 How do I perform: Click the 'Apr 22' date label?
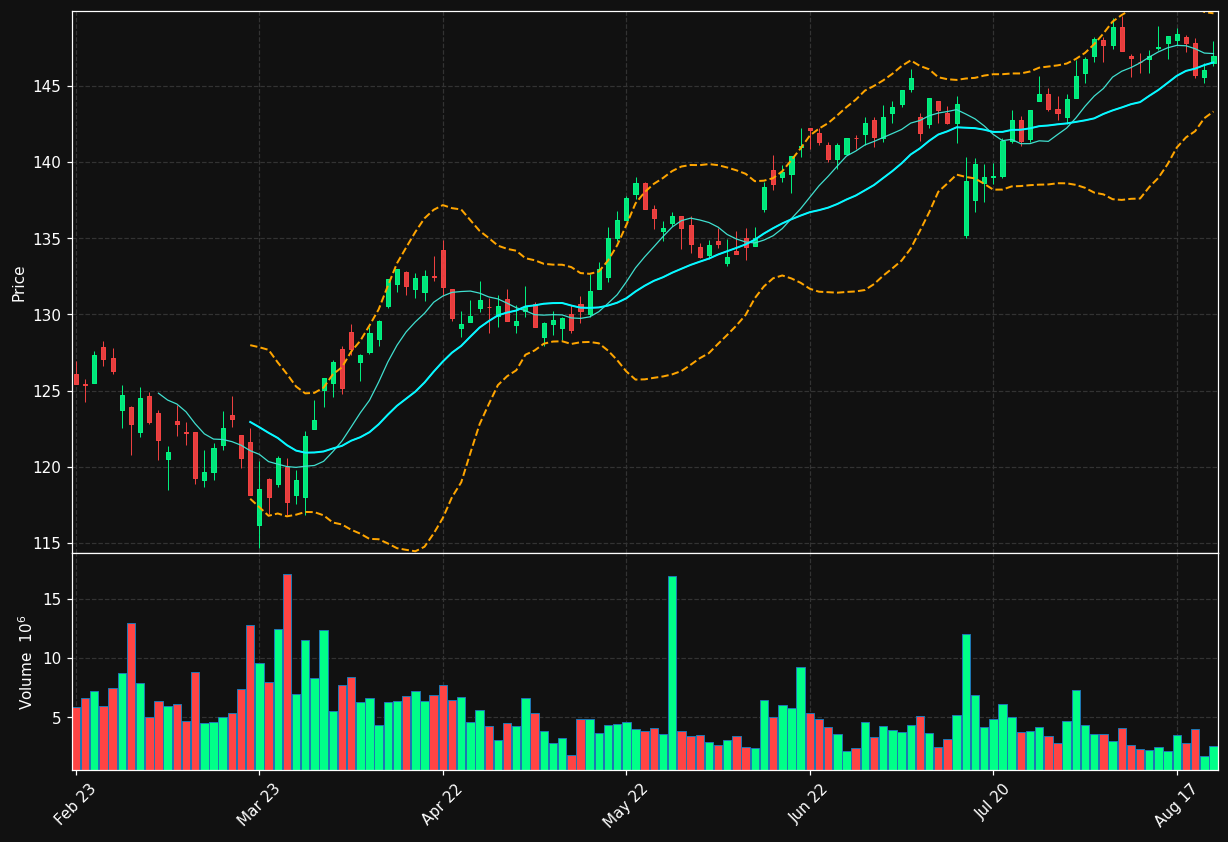(442, 804)
